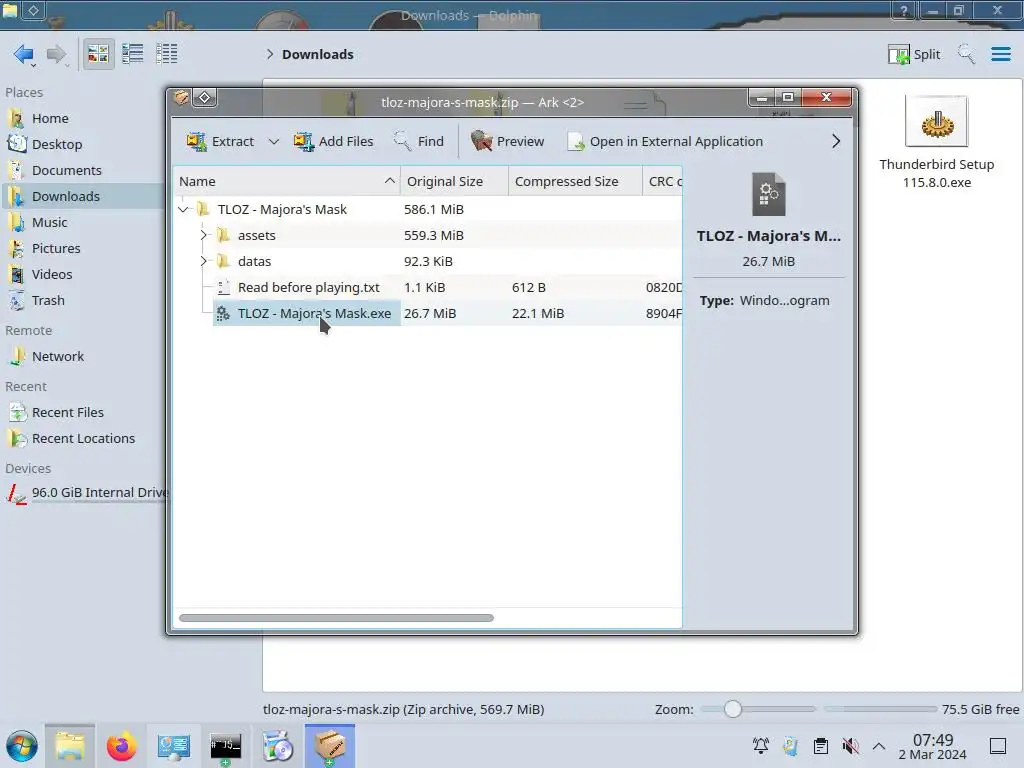Click the horizontal scrollbar in Ark

336,618
